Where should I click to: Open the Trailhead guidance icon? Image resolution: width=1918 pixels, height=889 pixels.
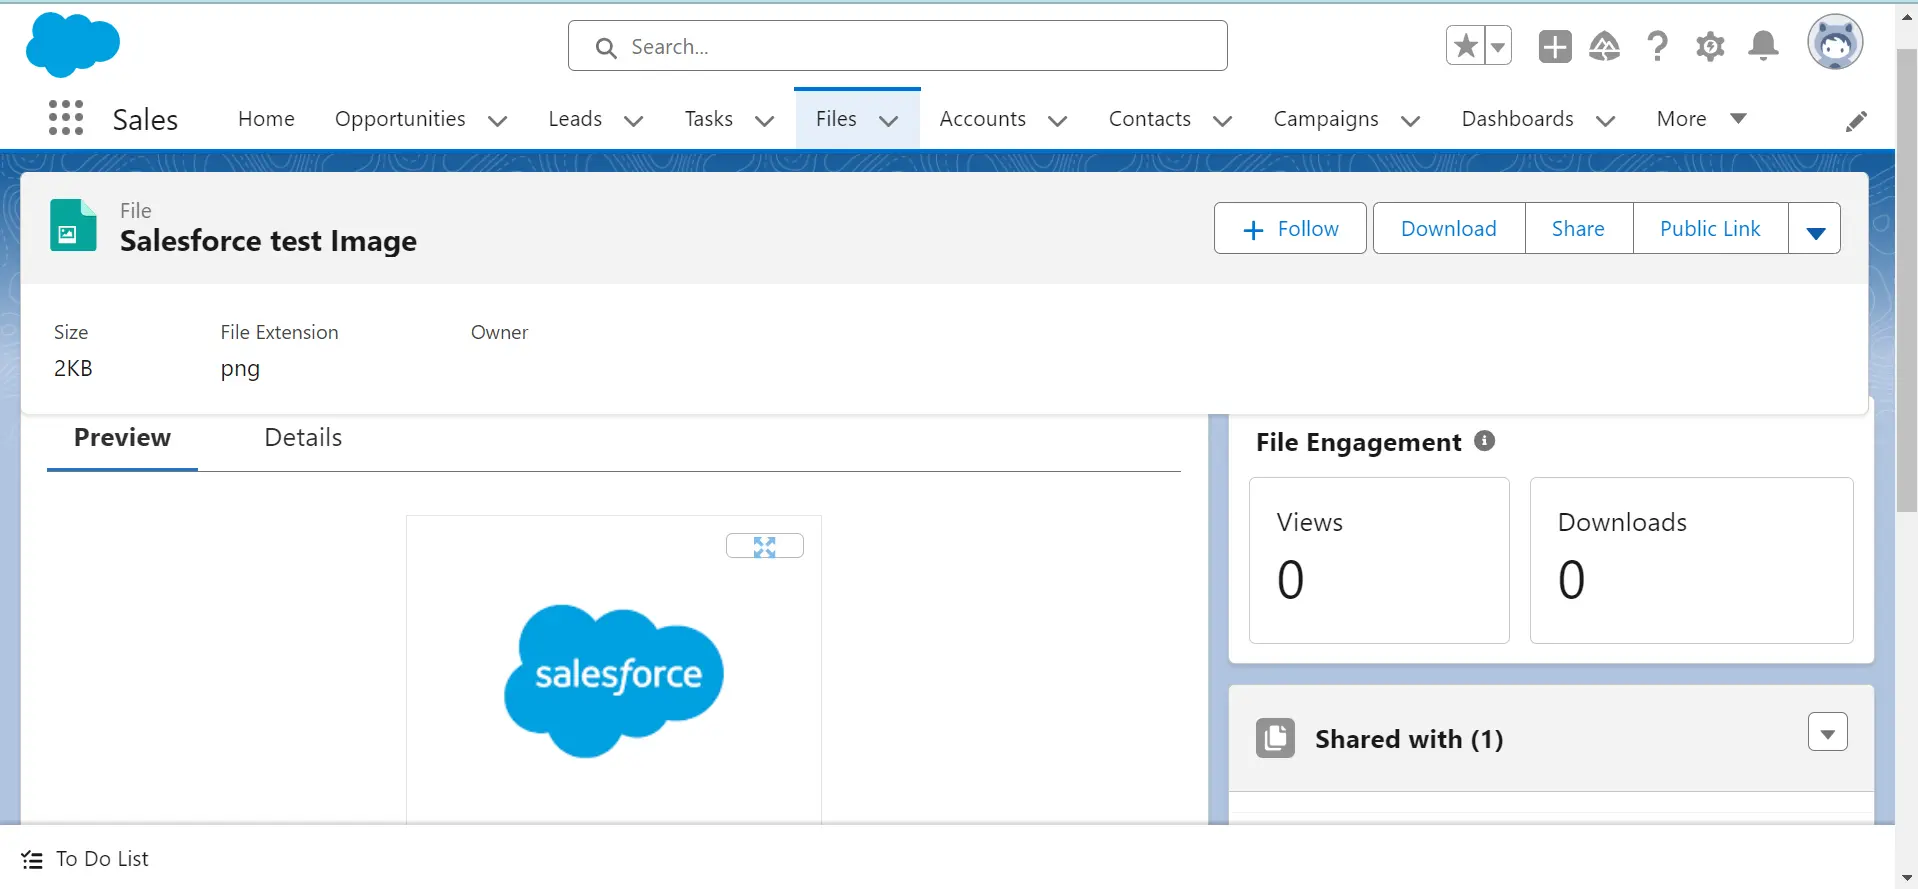click(1605, 46)
